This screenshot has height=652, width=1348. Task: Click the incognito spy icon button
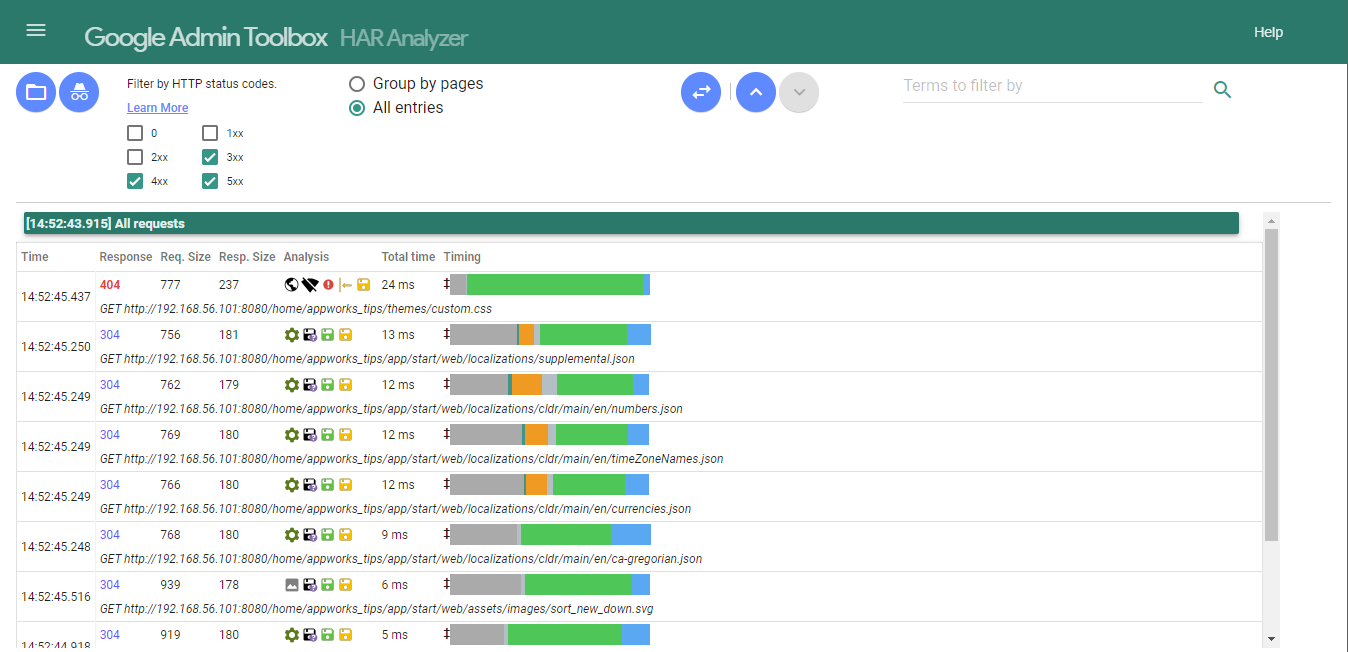79,92
